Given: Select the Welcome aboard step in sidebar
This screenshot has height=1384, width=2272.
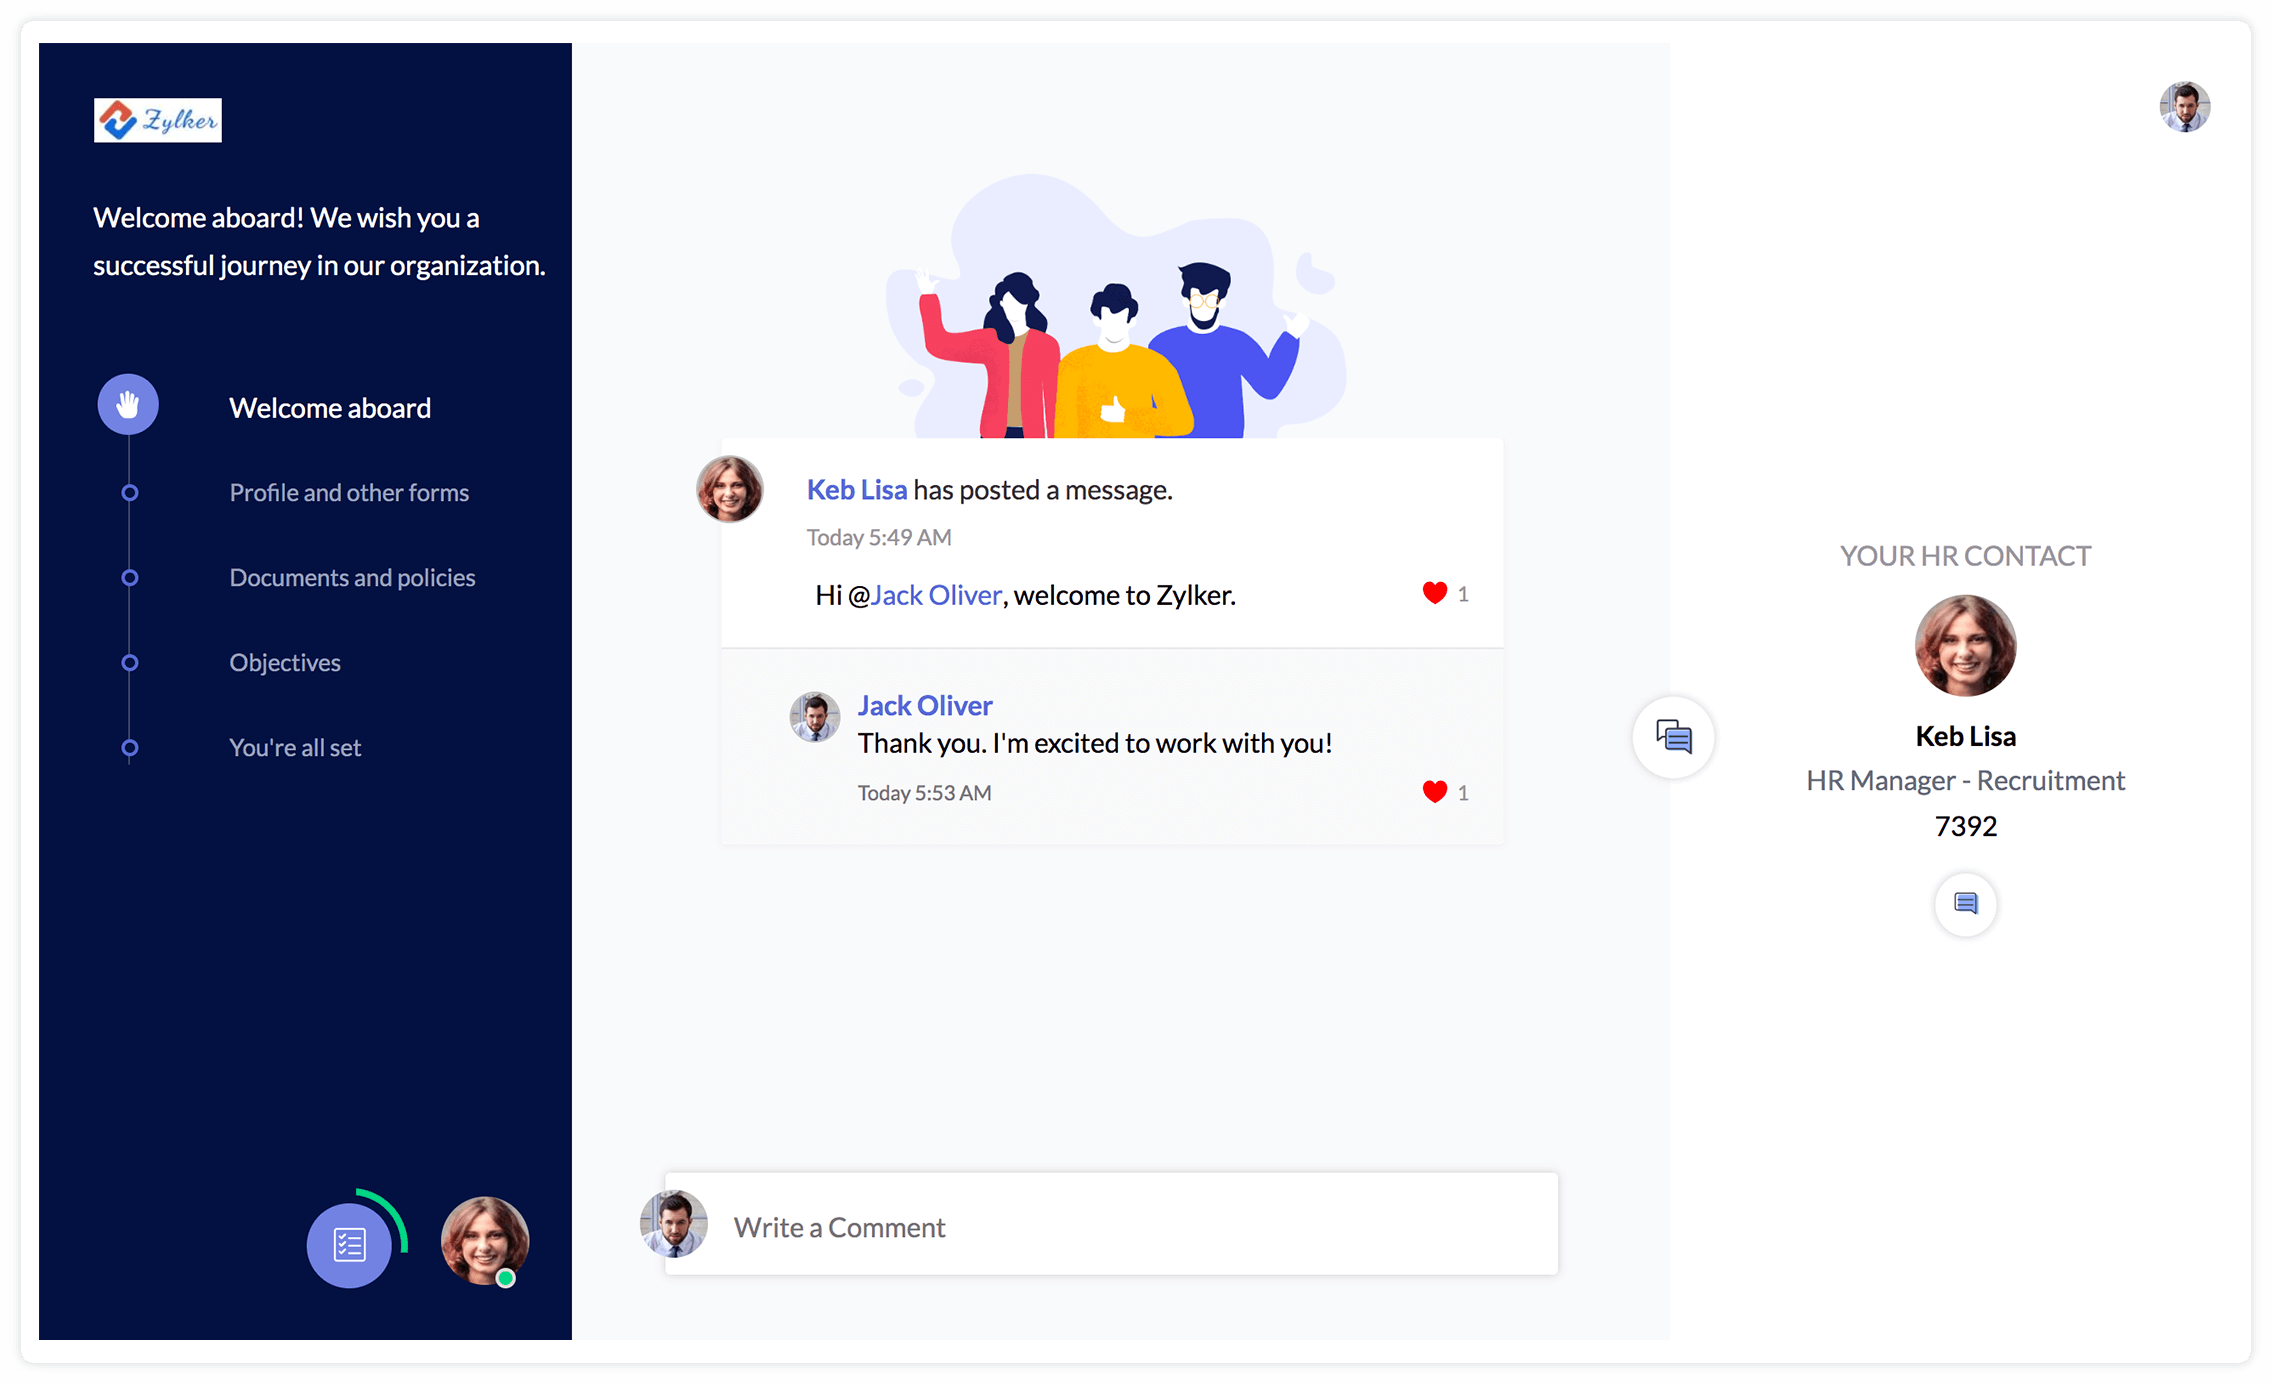Looking at the screenshot, I should (329, 407).
